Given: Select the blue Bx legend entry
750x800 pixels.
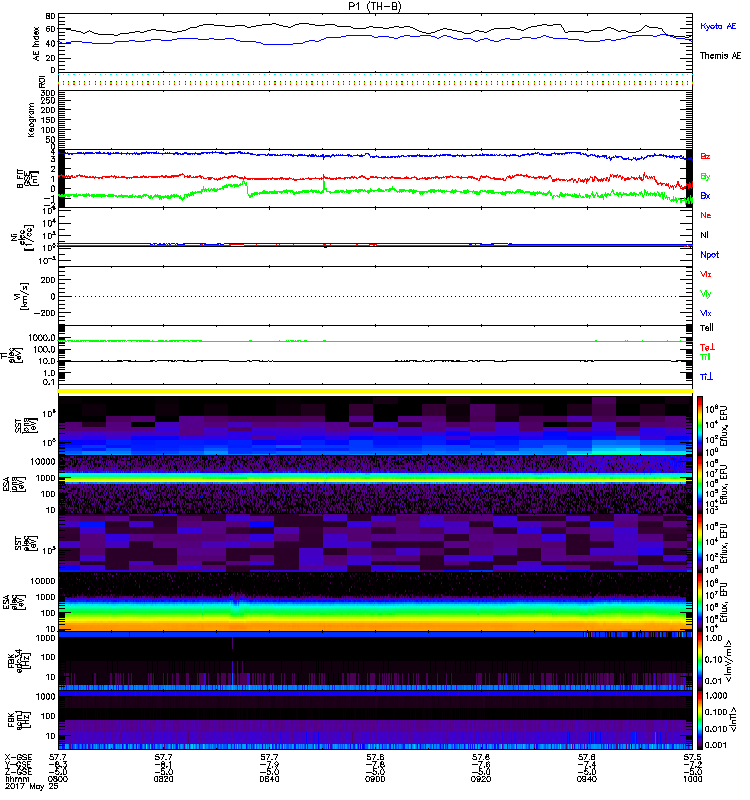Looking at the screenshot, I should tap(706, 196).
